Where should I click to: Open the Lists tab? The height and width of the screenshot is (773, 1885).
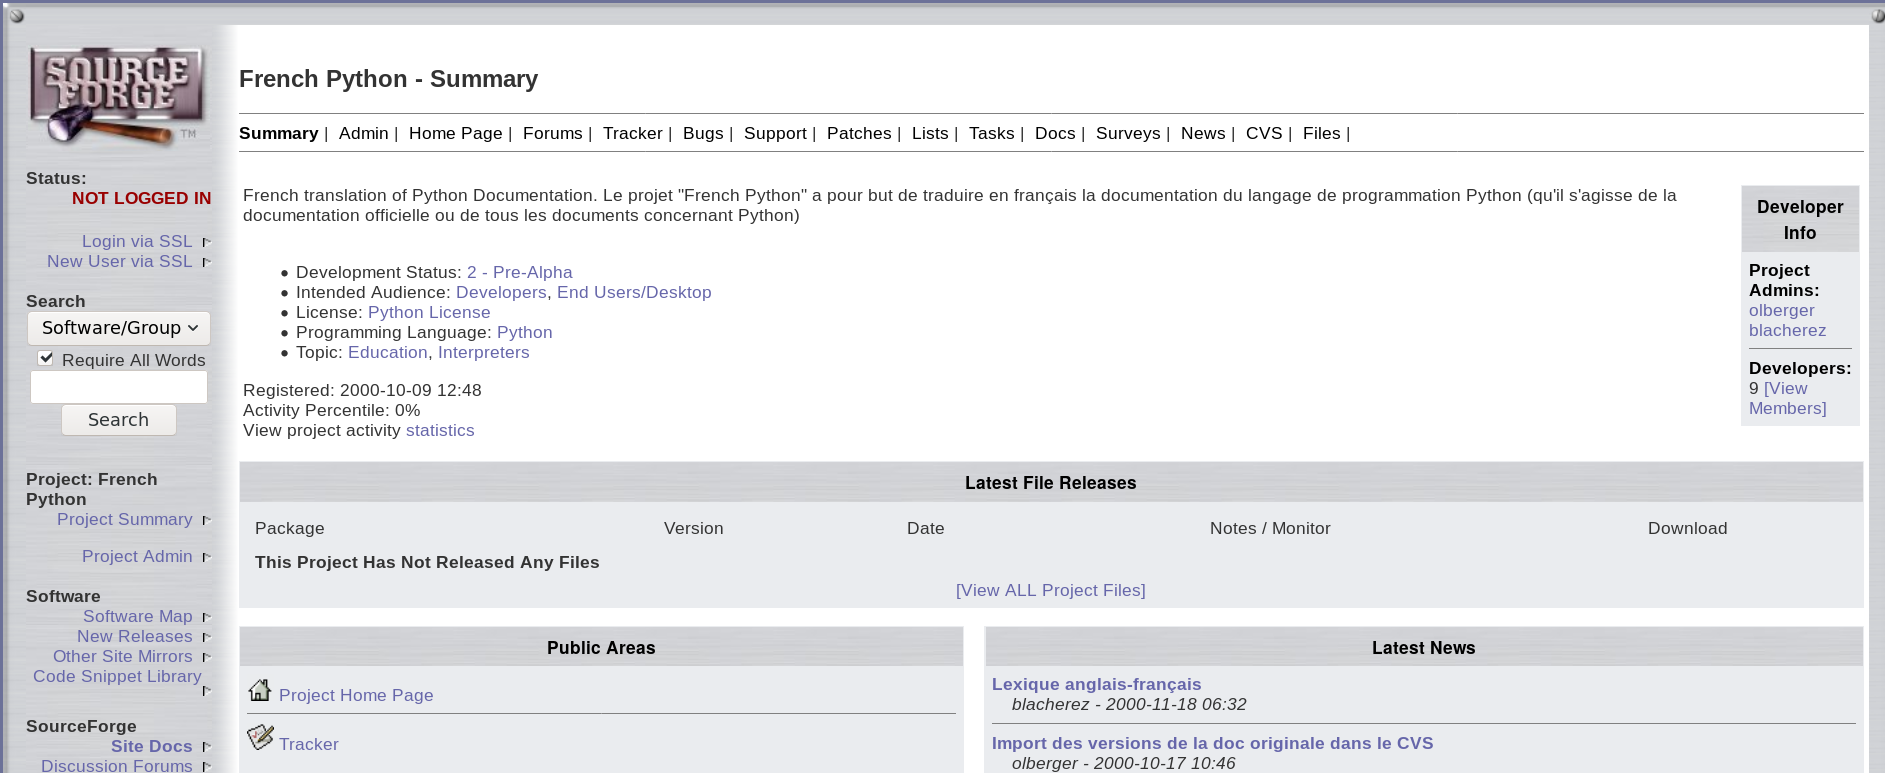click(930, 133)
